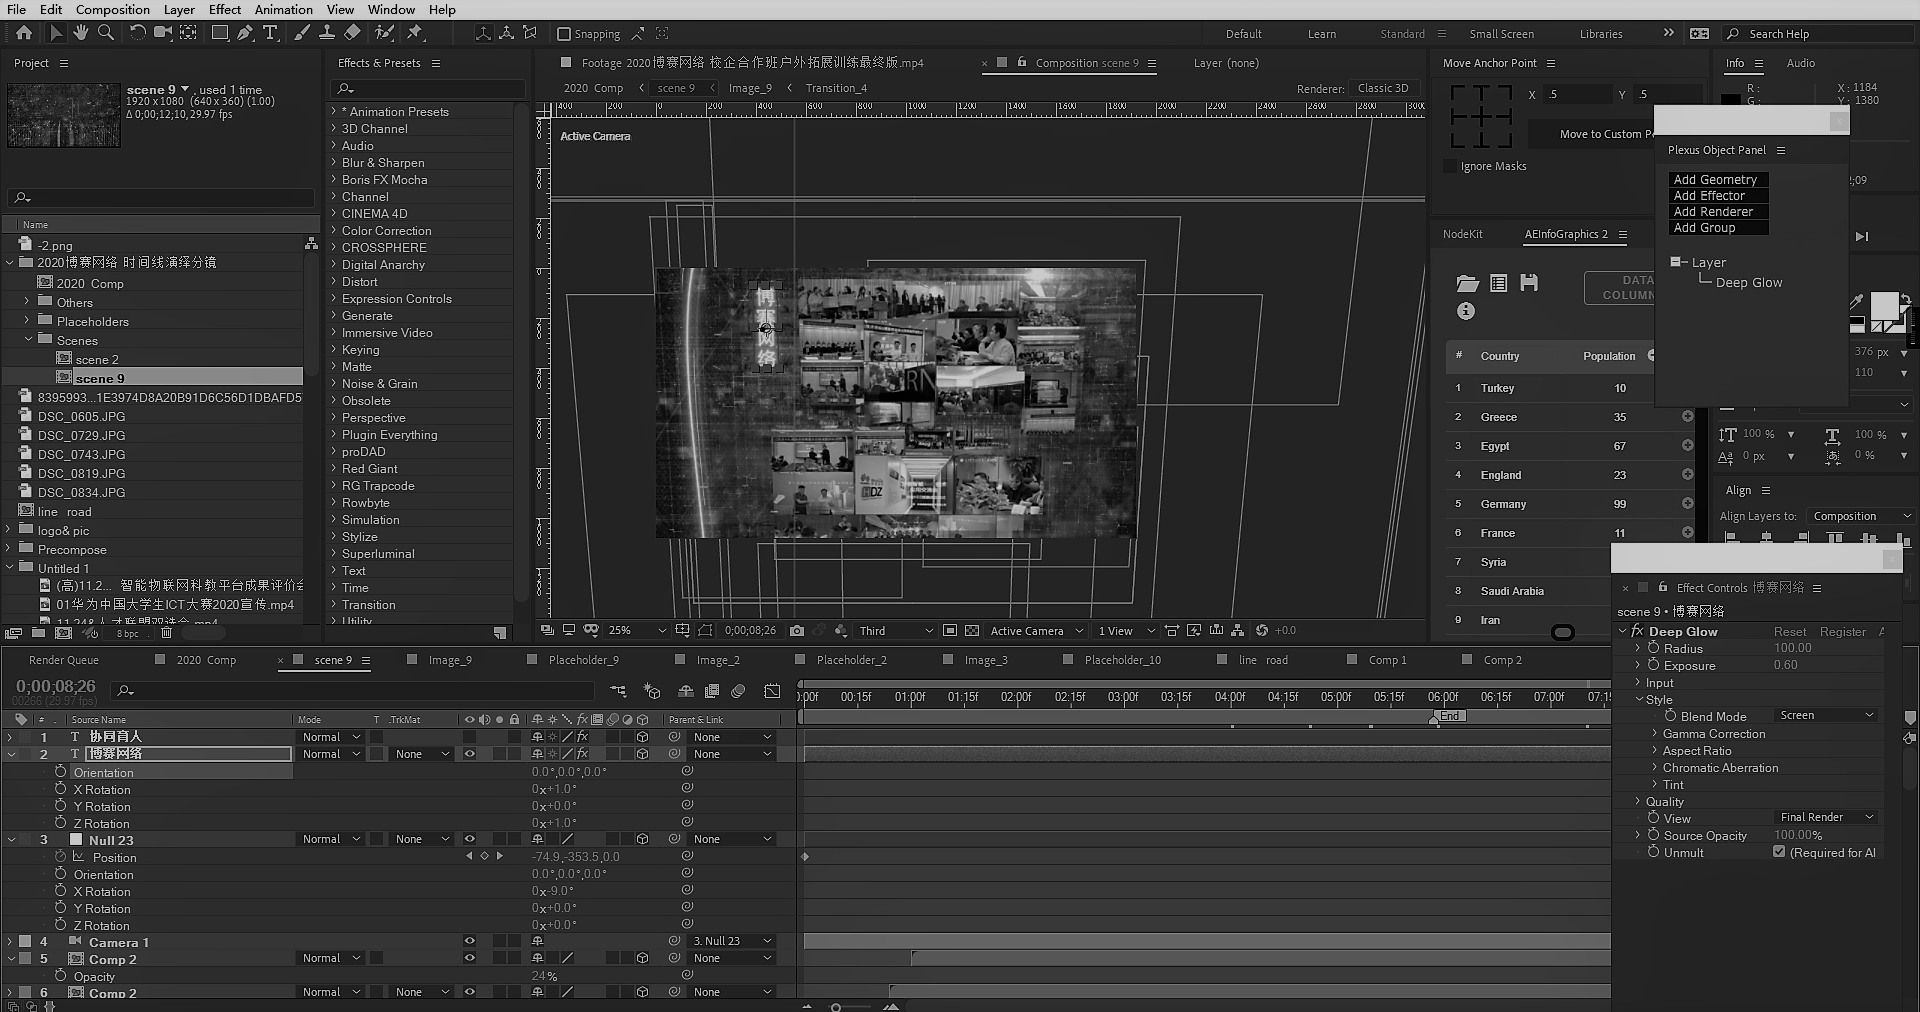Open composition flowchart icon in viewer
Image resolution: width=1920 pixels, height=1012 pixels.
point(1238,631)
